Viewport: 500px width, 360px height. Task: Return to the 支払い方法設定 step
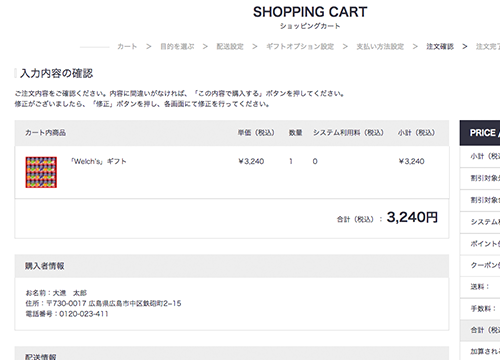380,46
